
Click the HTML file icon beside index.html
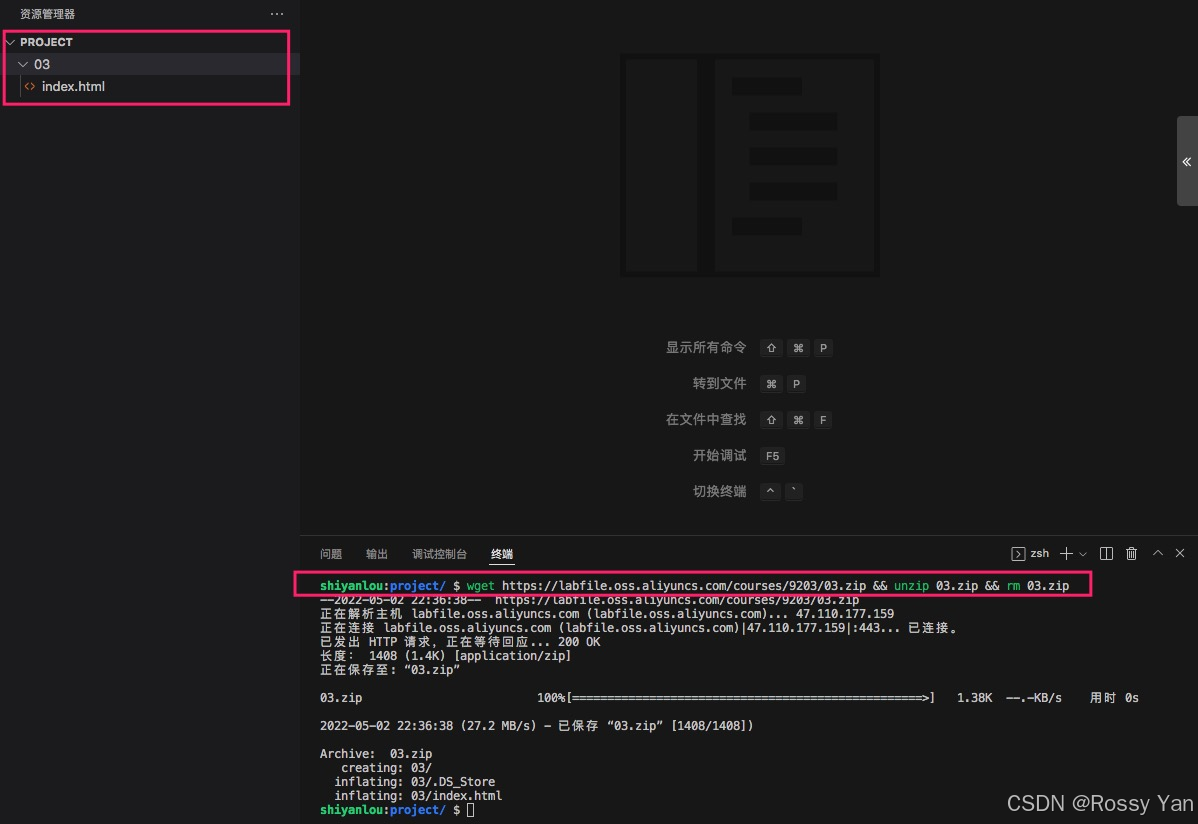pos(30,86)
